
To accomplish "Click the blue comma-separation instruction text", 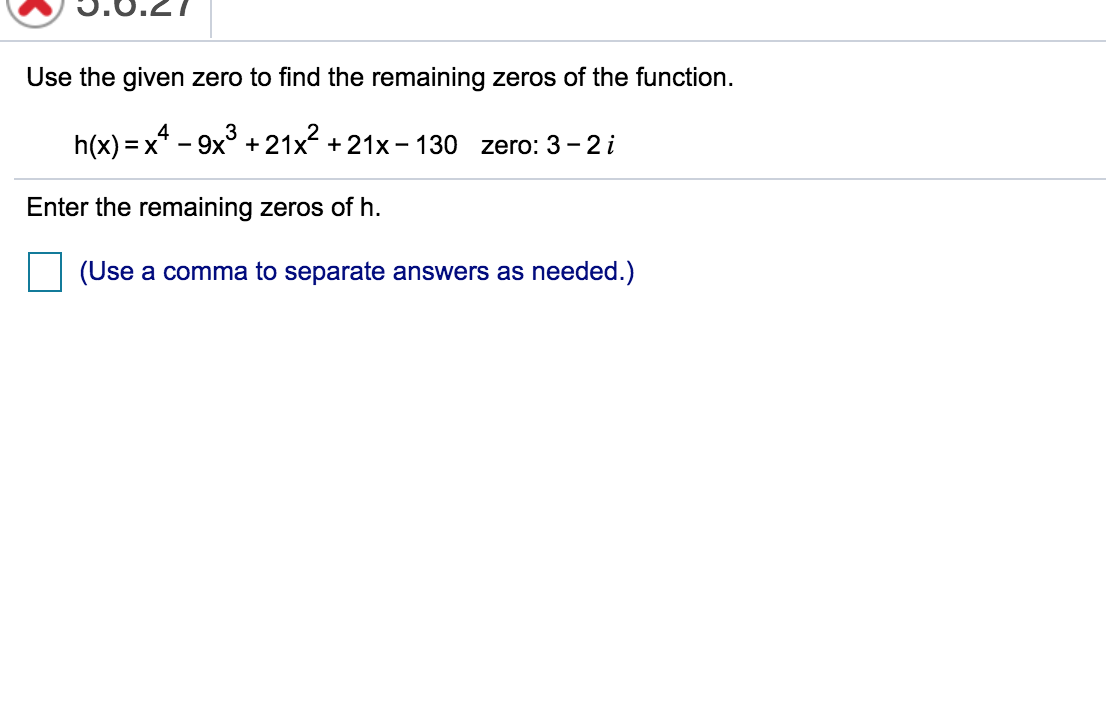I will (356, 271).
